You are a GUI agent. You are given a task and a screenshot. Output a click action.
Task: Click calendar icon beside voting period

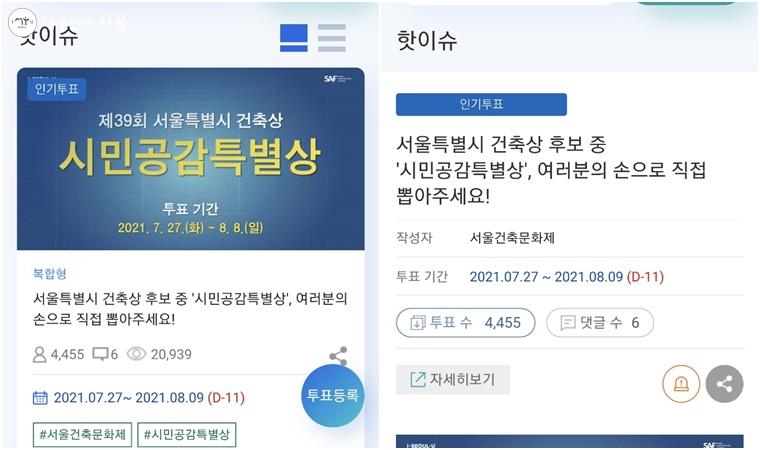click(40, 398)
